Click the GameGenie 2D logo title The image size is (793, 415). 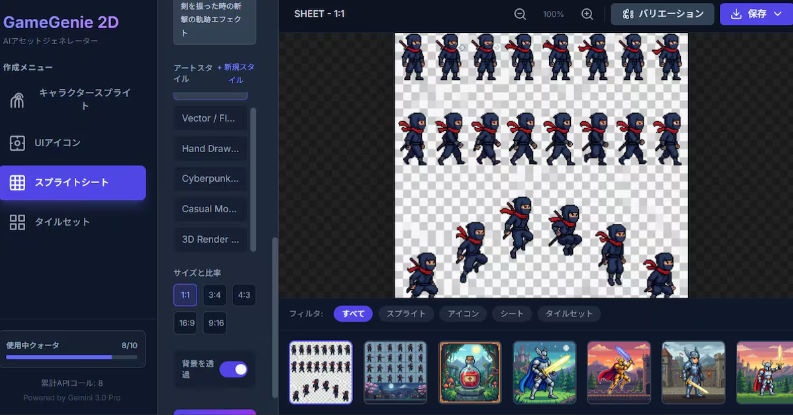pos(61,22)
